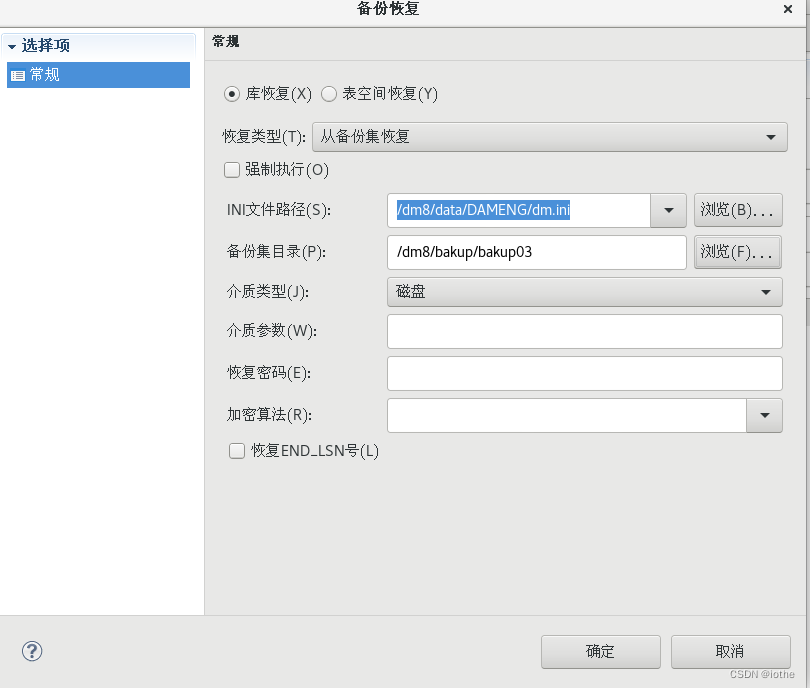This screenshot has height=688, width=810.
Task: Click the 备份集目录(P) input field
Action: [x=537, y=252]
